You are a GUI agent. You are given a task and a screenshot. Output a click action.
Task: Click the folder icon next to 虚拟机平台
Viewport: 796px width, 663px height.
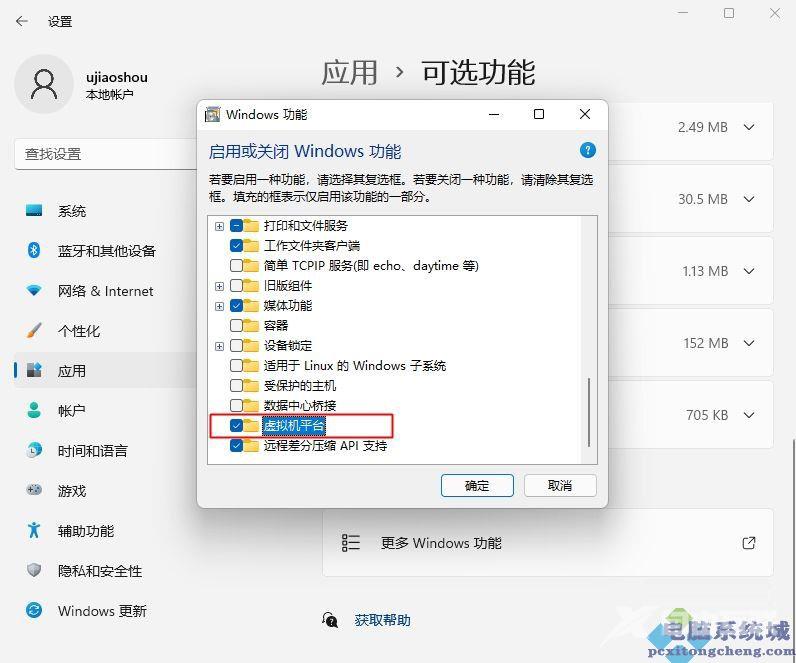(251, 425)
